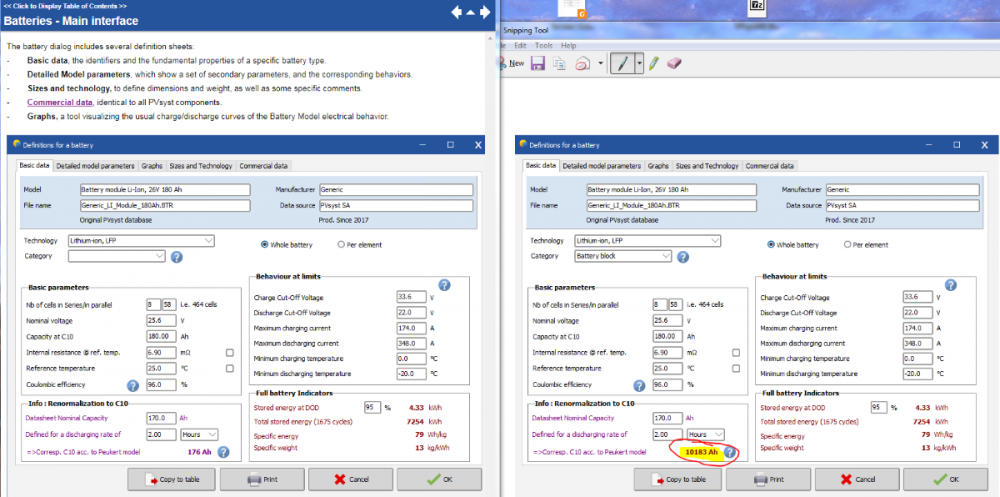Copy the snip using the Snipping Tool copy icon

tap(559, 63)
